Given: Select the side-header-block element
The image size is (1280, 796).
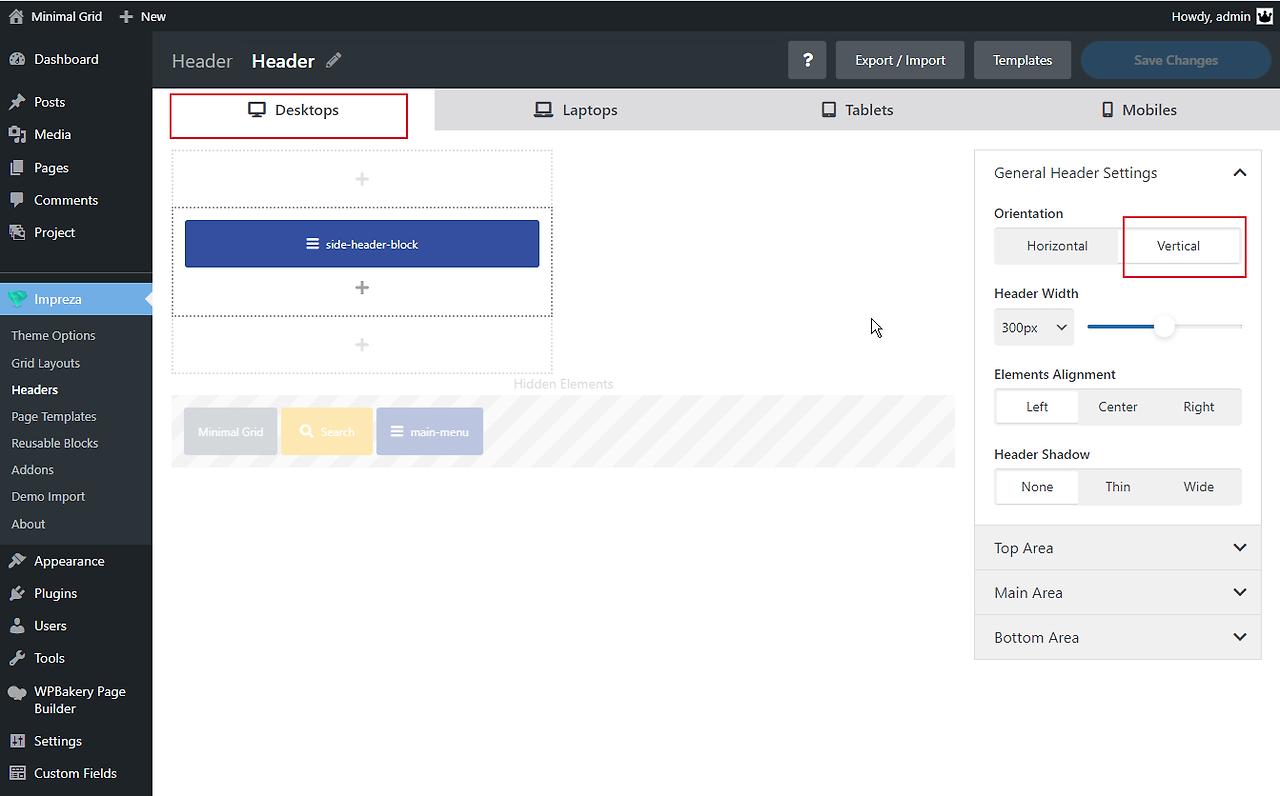Looking at the screenshot, I should coord(362,244).
